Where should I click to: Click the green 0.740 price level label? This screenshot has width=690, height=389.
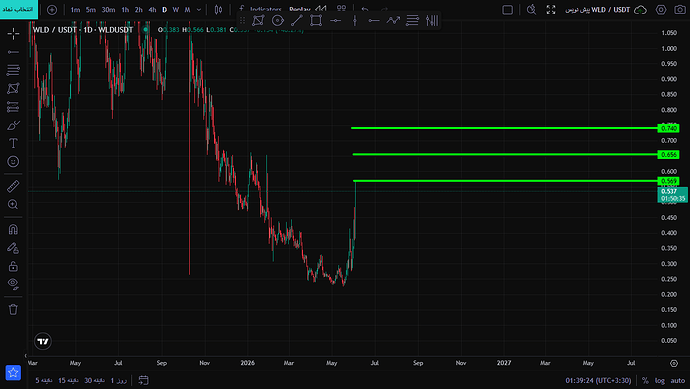[x=668, y=128]
